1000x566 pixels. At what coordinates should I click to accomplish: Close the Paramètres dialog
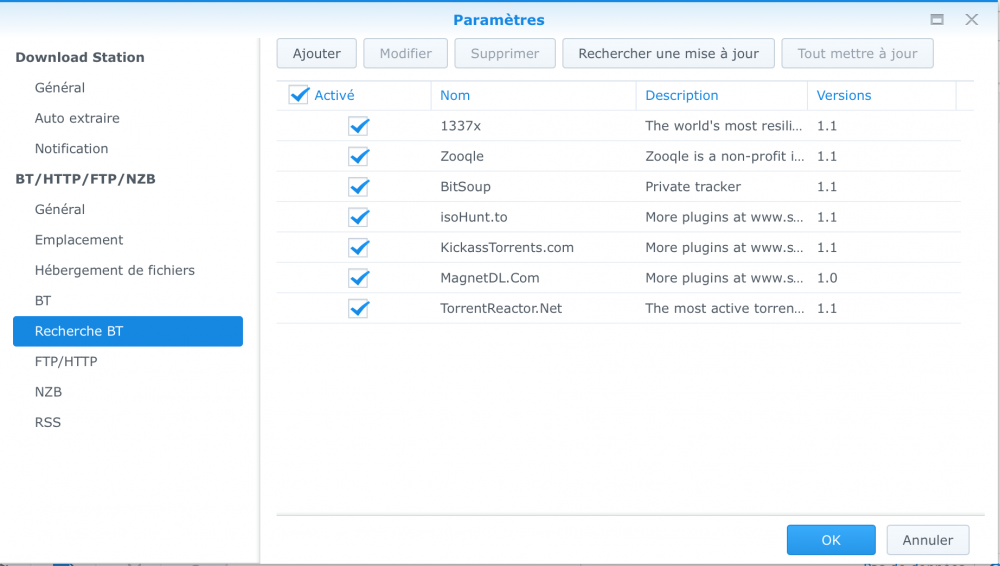point(971,20)
